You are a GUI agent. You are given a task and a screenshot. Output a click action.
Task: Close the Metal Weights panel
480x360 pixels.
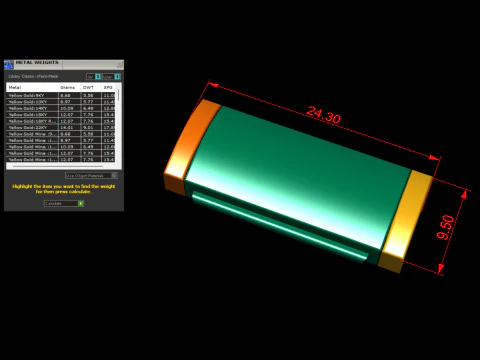119,64
